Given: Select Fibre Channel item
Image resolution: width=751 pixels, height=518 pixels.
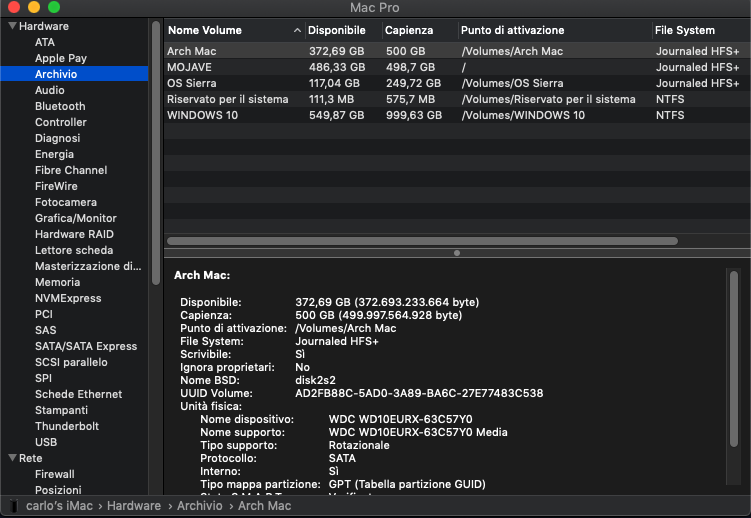Looking at the screenshot, I should pyautogui.click(x=71, y=170).
